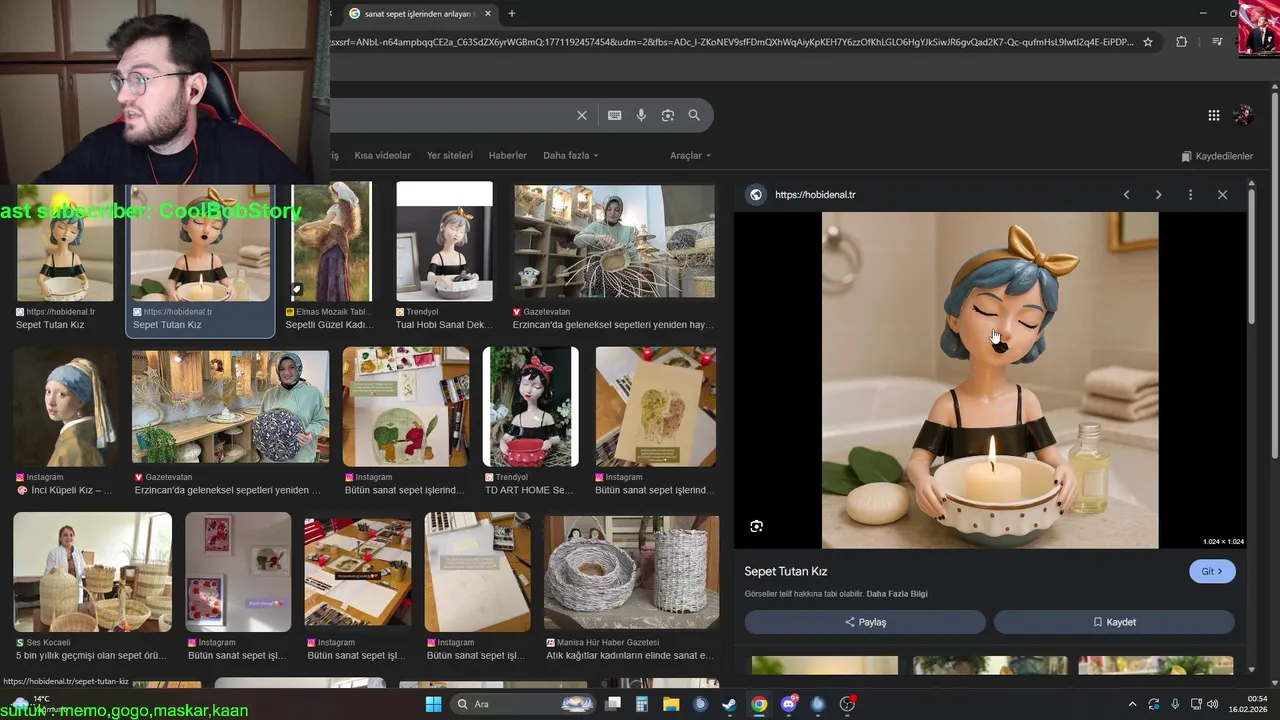Close the 'sanat sepet işlerinden' tab
This screenshot has height=720, width=1280.
[490, 14]
